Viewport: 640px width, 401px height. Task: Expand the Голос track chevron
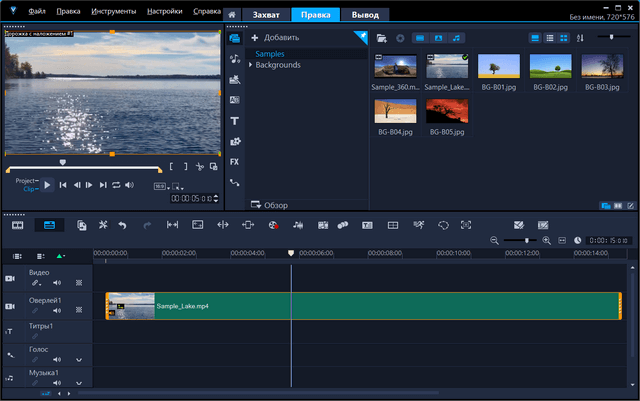click(79, 360)
